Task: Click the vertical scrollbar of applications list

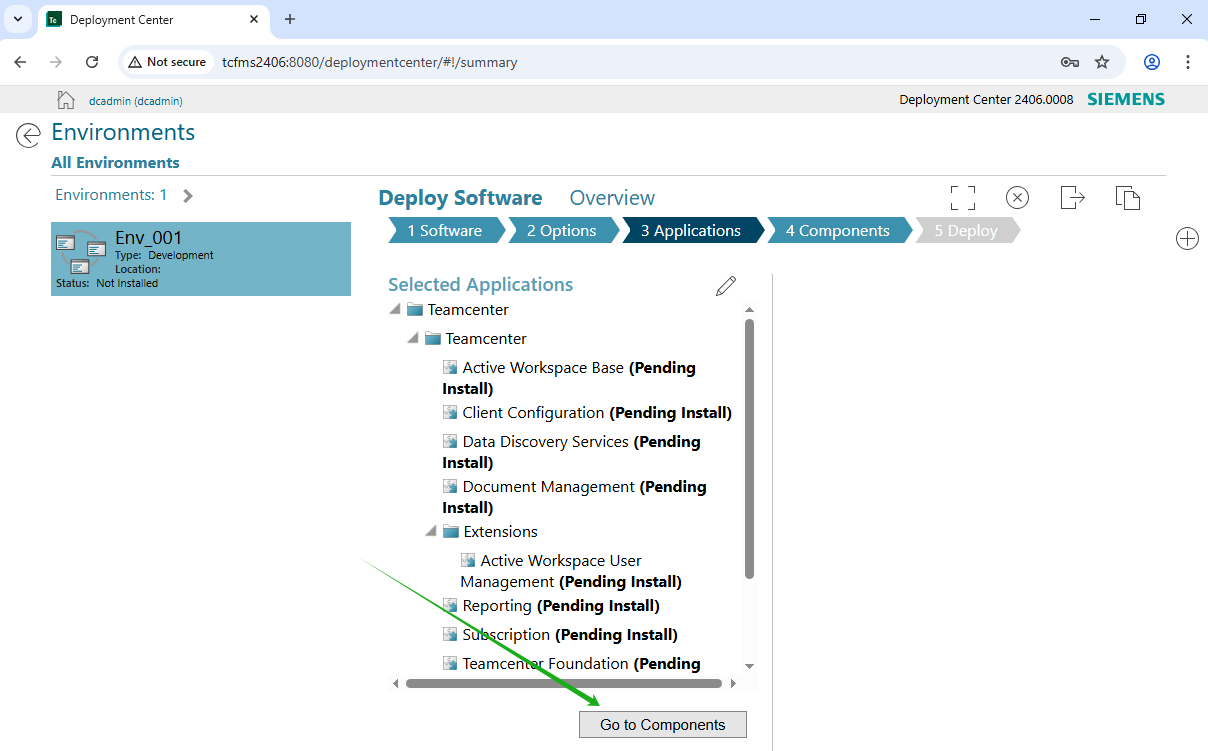Action: point(750,448)
